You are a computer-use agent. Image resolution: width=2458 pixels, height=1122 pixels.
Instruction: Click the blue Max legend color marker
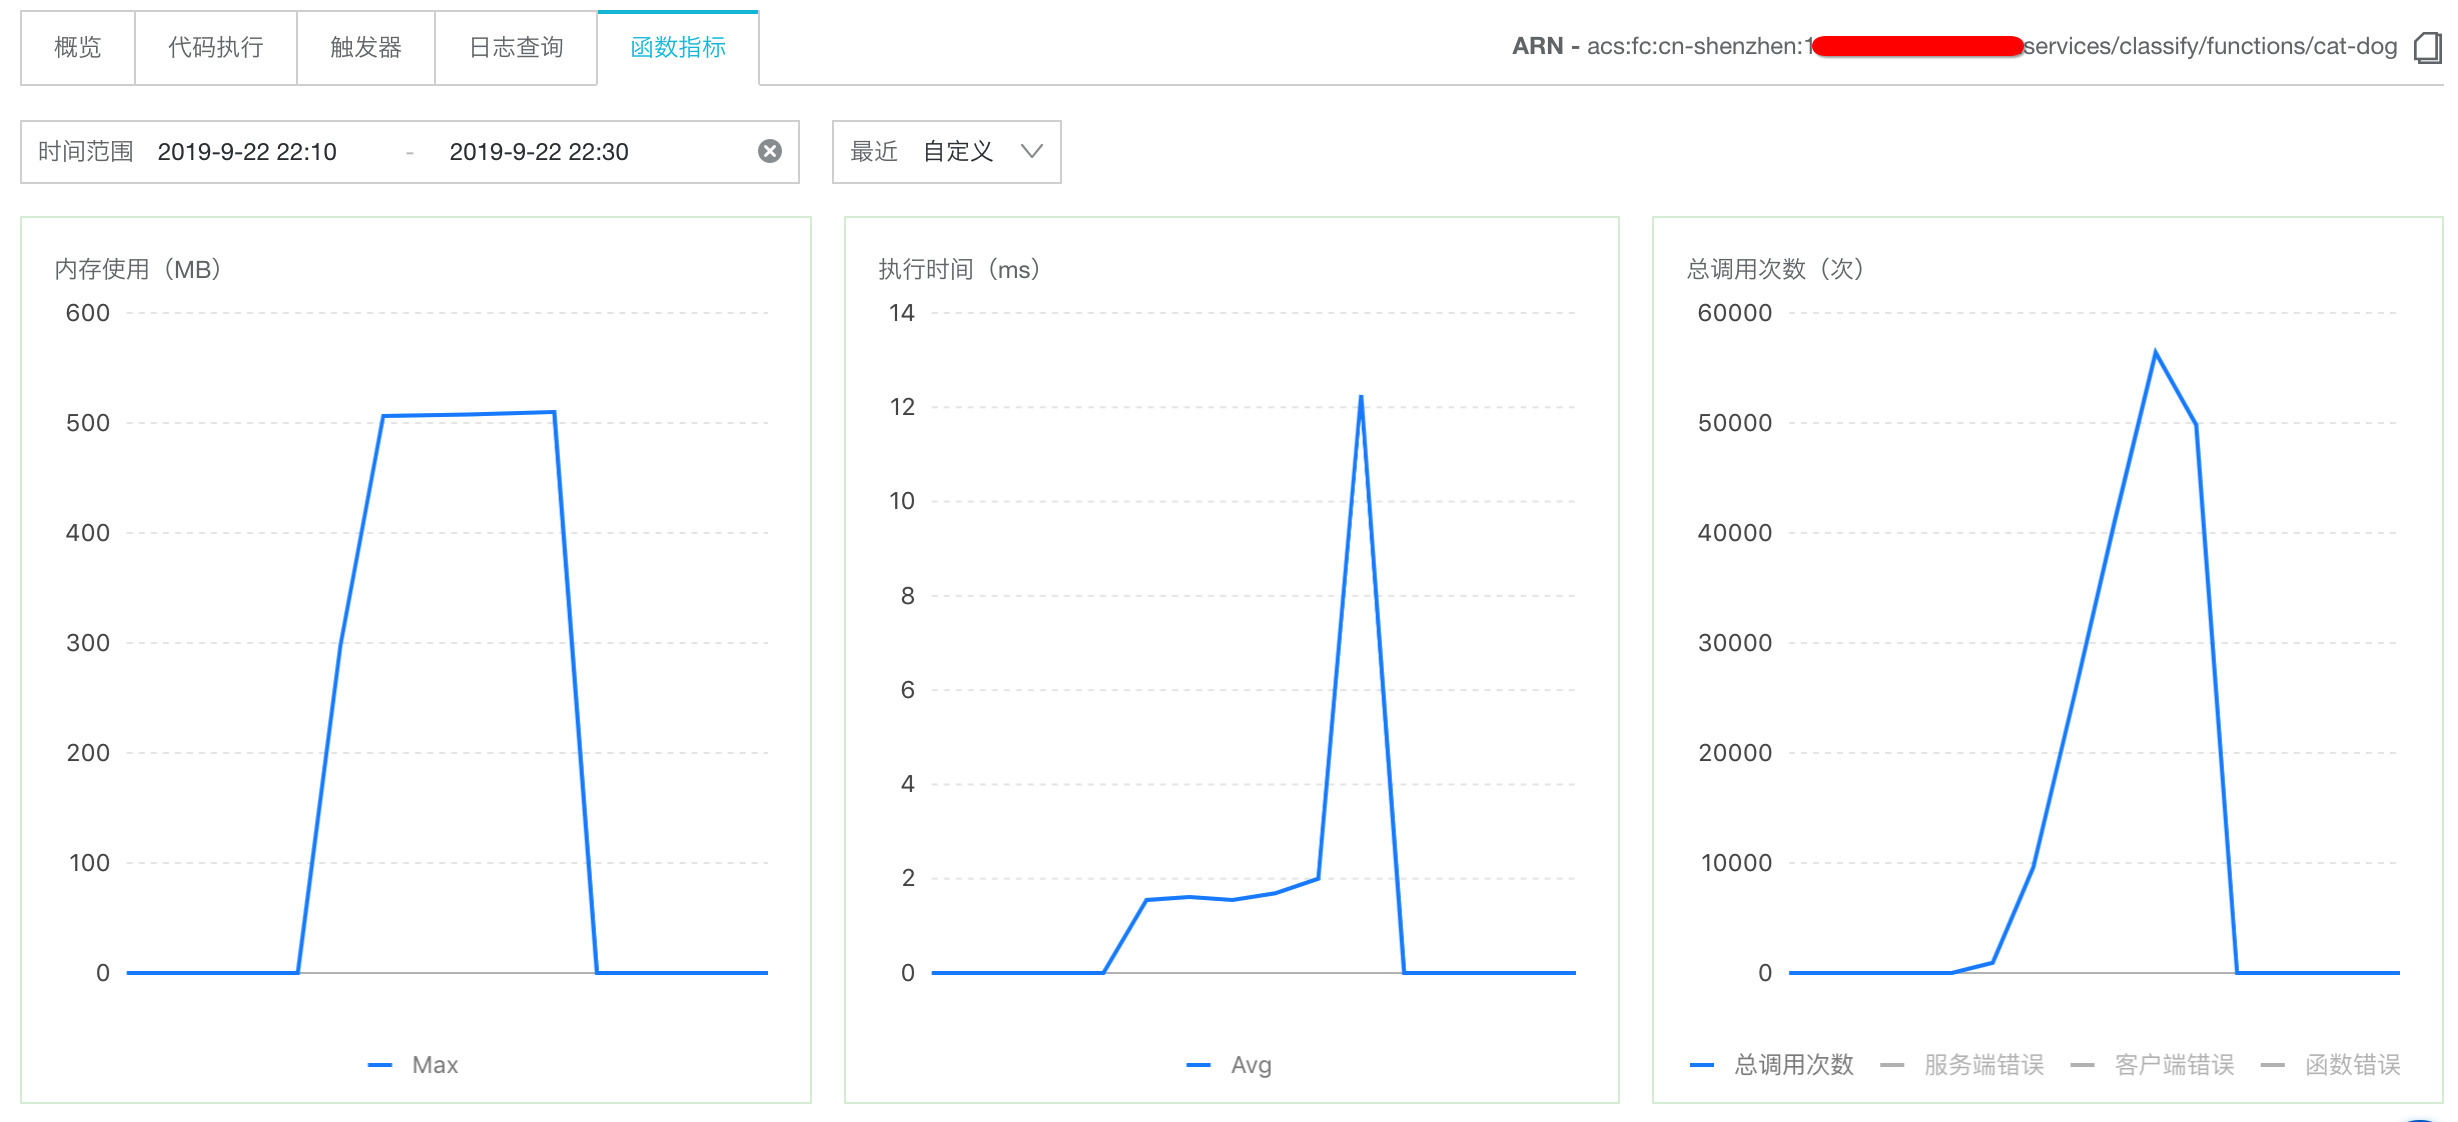tap(380, 1065)
